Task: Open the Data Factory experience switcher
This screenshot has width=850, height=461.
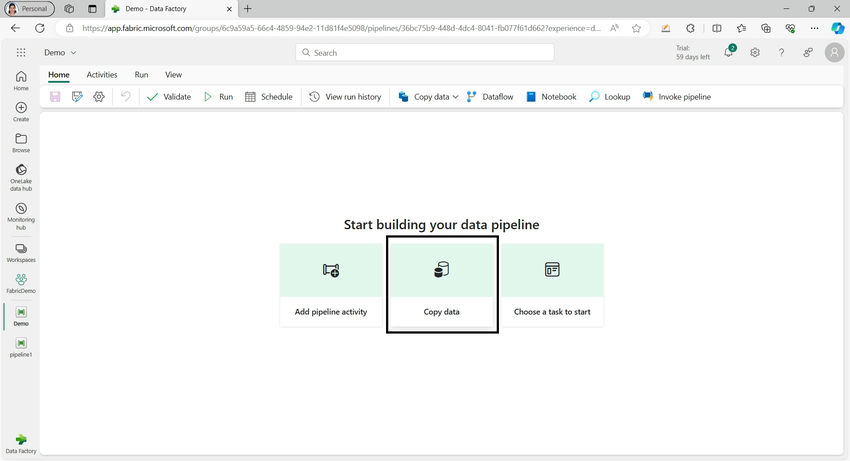Action: [21, 444]
